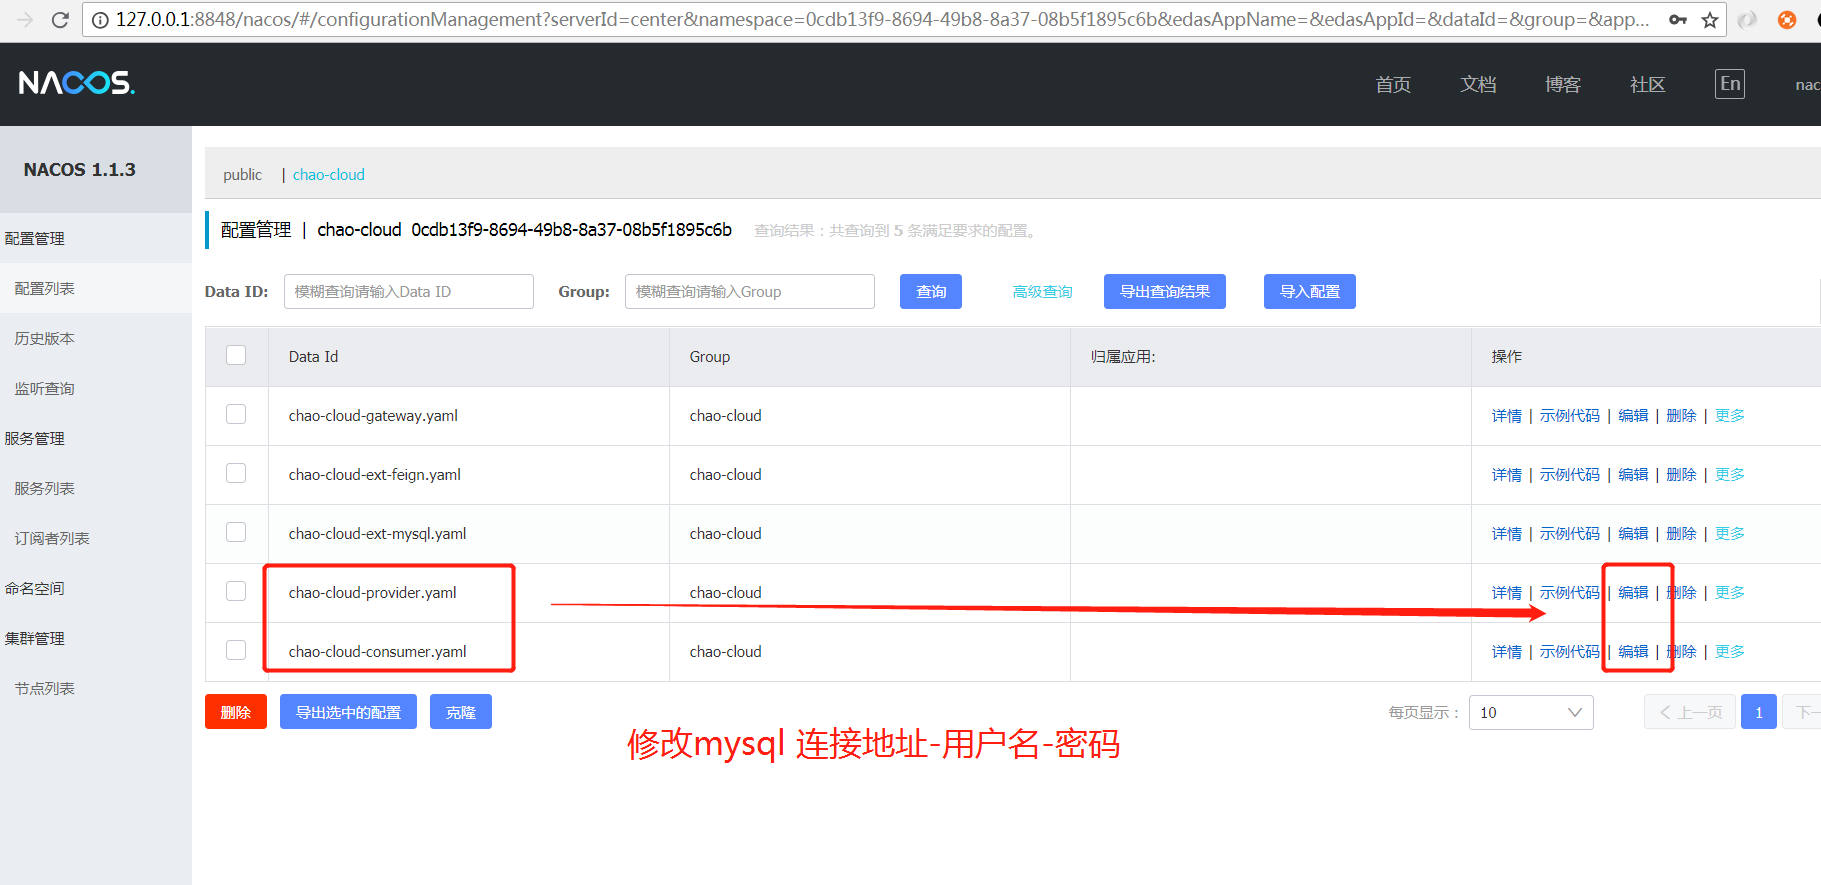This screenshot has width=1821, height=885.
Task: Check the chao-cloud-provider.yaml row checkbox
Action: point(236,591)
